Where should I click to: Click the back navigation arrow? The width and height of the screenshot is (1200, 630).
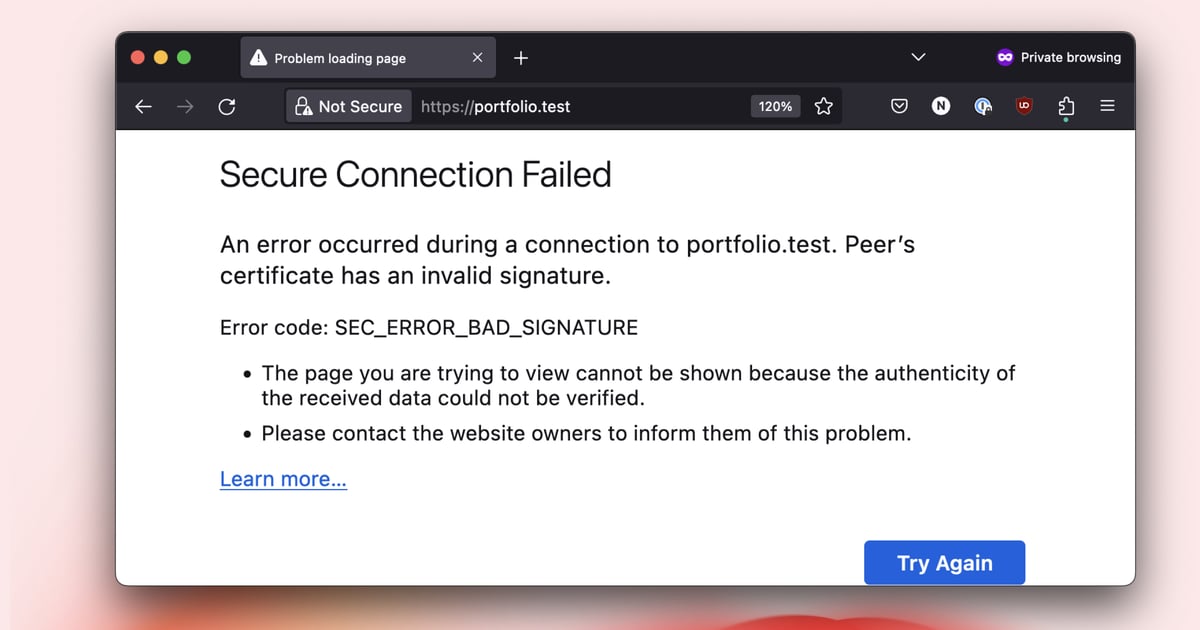point(143,106)
